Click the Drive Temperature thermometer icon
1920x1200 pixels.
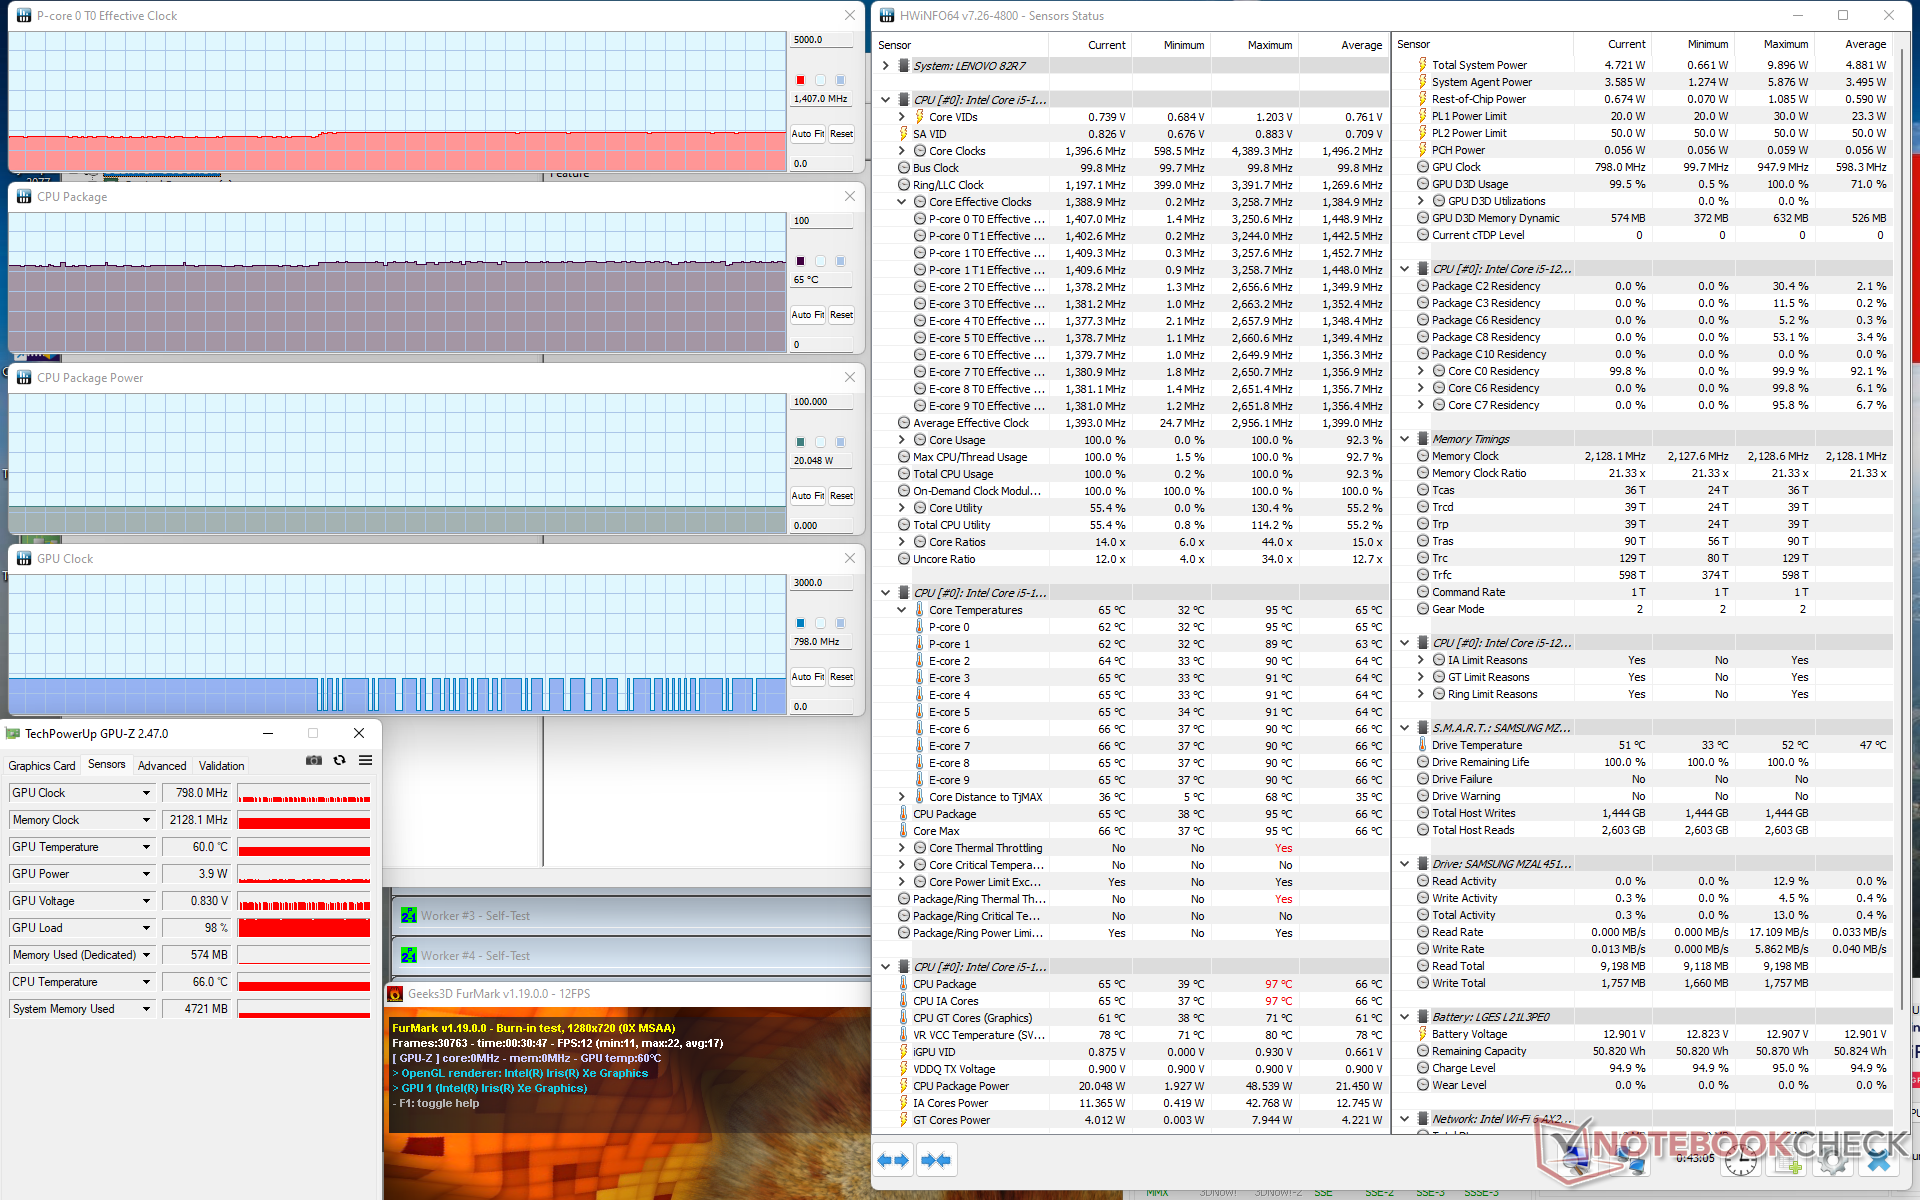(x=1423, y=745)
